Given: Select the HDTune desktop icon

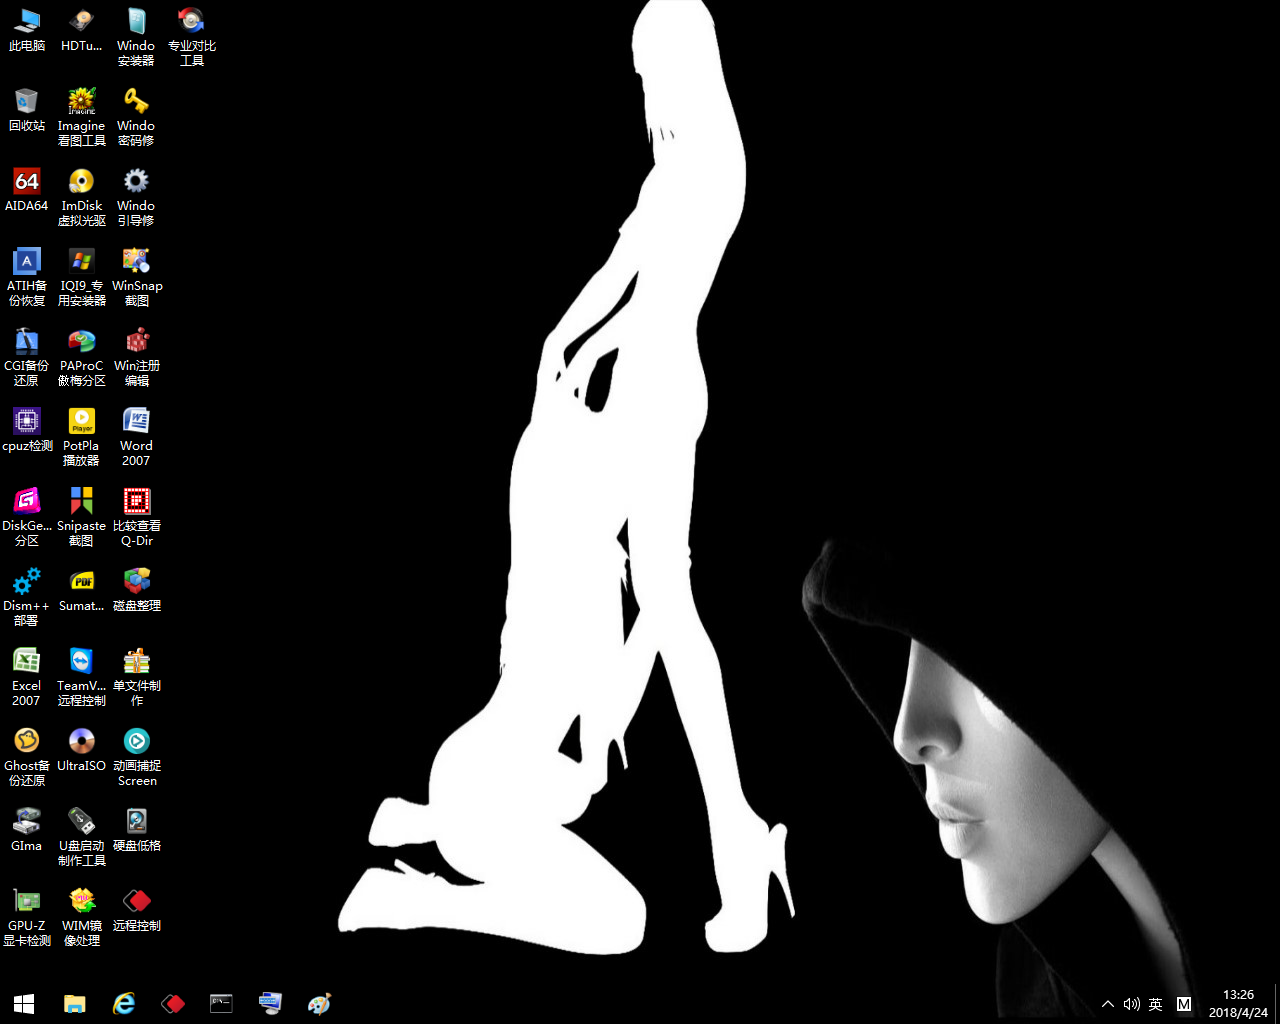Looking at the screenshot, I should click(x=81, y=30).
